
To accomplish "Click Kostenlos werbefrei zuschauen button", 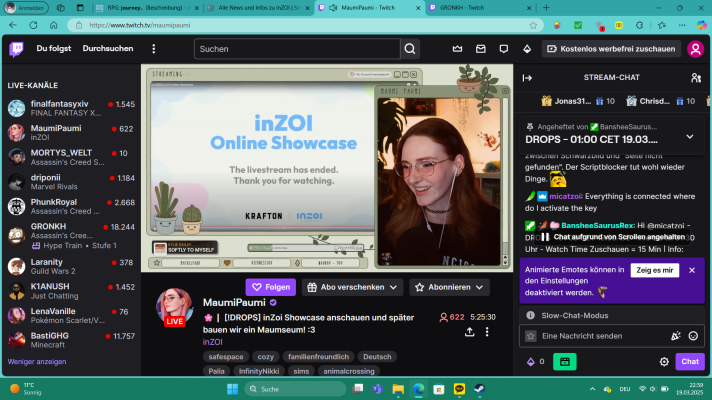I will 611,49.
